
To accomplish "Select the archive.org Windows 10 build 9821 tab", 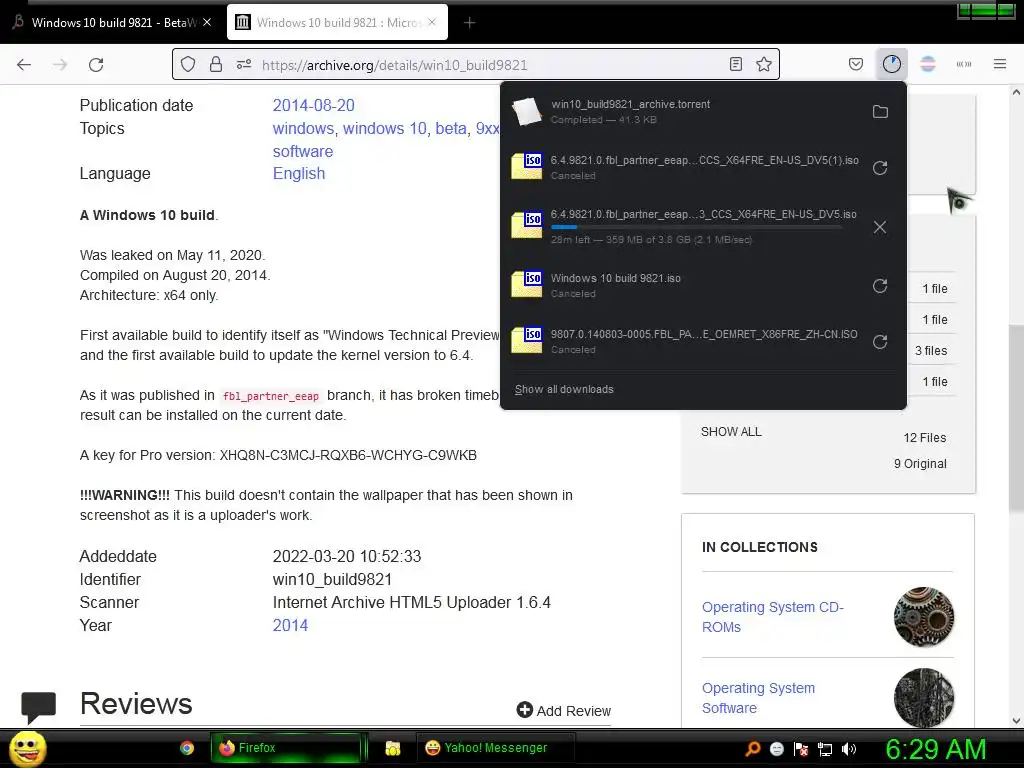I will pos(337,23).
